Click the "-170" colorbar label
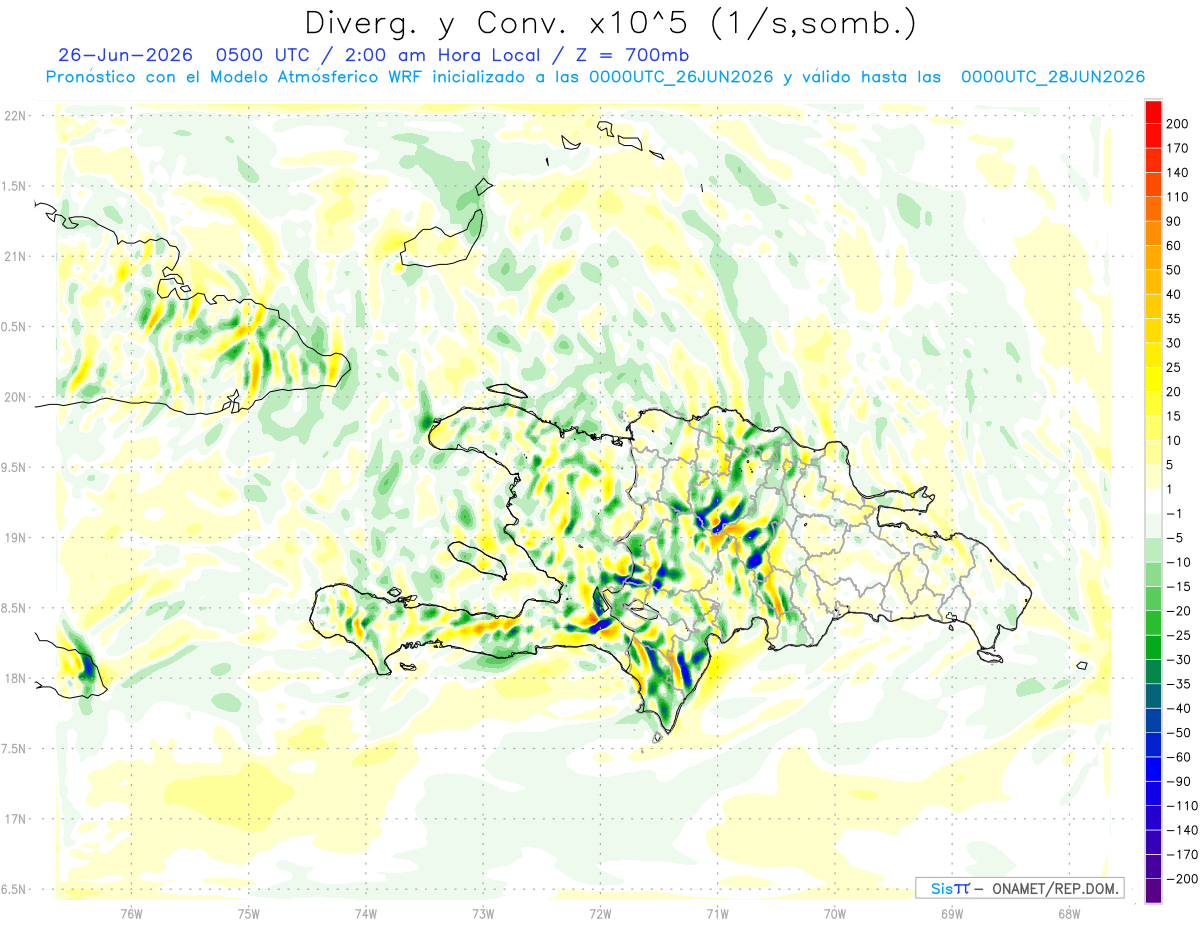Image resolution: width=1200 pixels, height=927 pixels. coord(1180,855)
